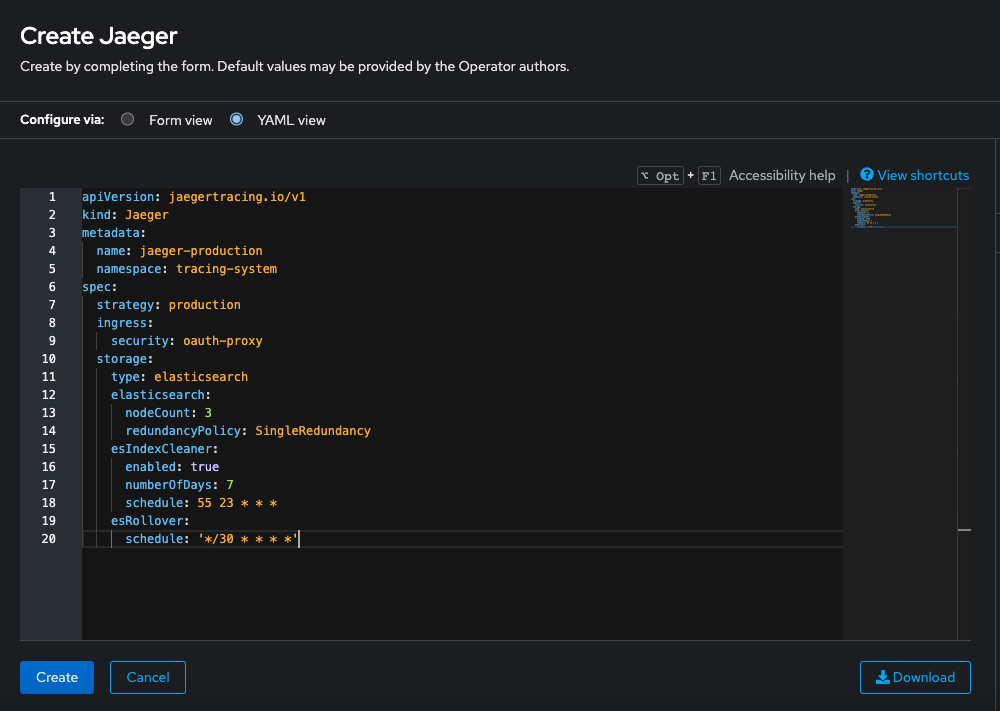The image size is (1000, 711).
Task: Click the SingleRedundancy policy value
Action: click(x=312, y=430)
